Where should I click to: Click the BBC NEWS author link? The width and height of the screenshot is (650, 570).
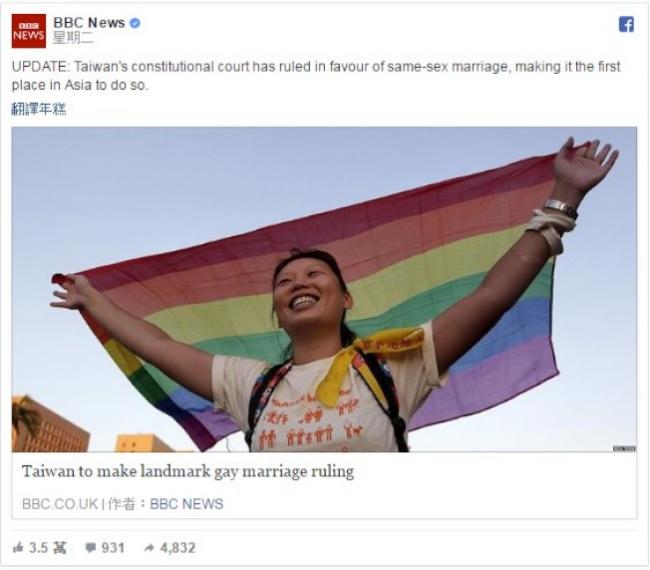coord(187,504)
